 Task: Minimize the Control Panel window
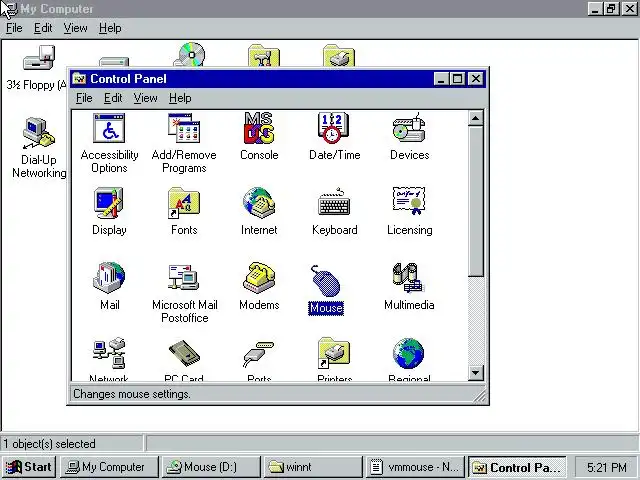click(x=441, y=79)
